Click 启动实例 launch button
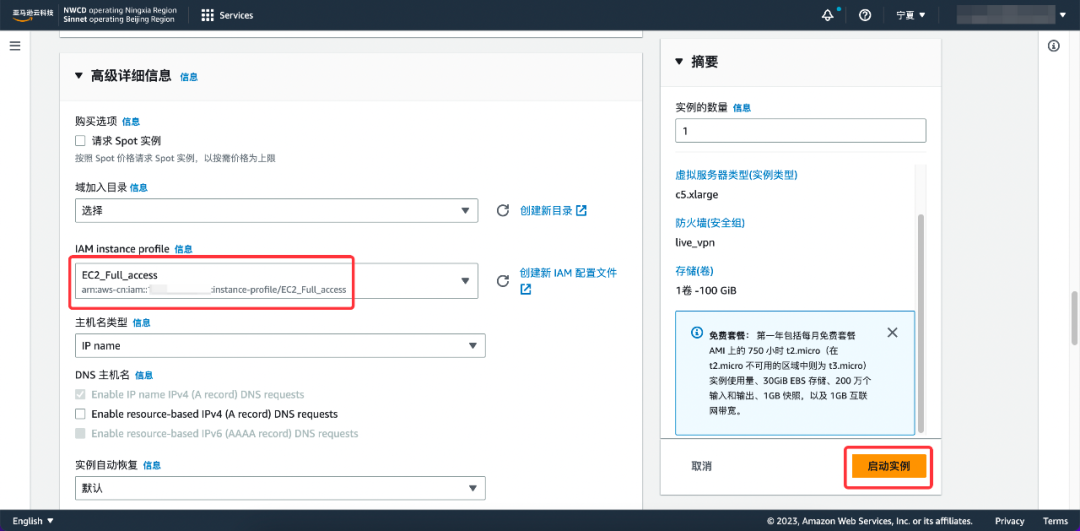This screenshot has height=531, width=1080. click(x=888, y=466)
